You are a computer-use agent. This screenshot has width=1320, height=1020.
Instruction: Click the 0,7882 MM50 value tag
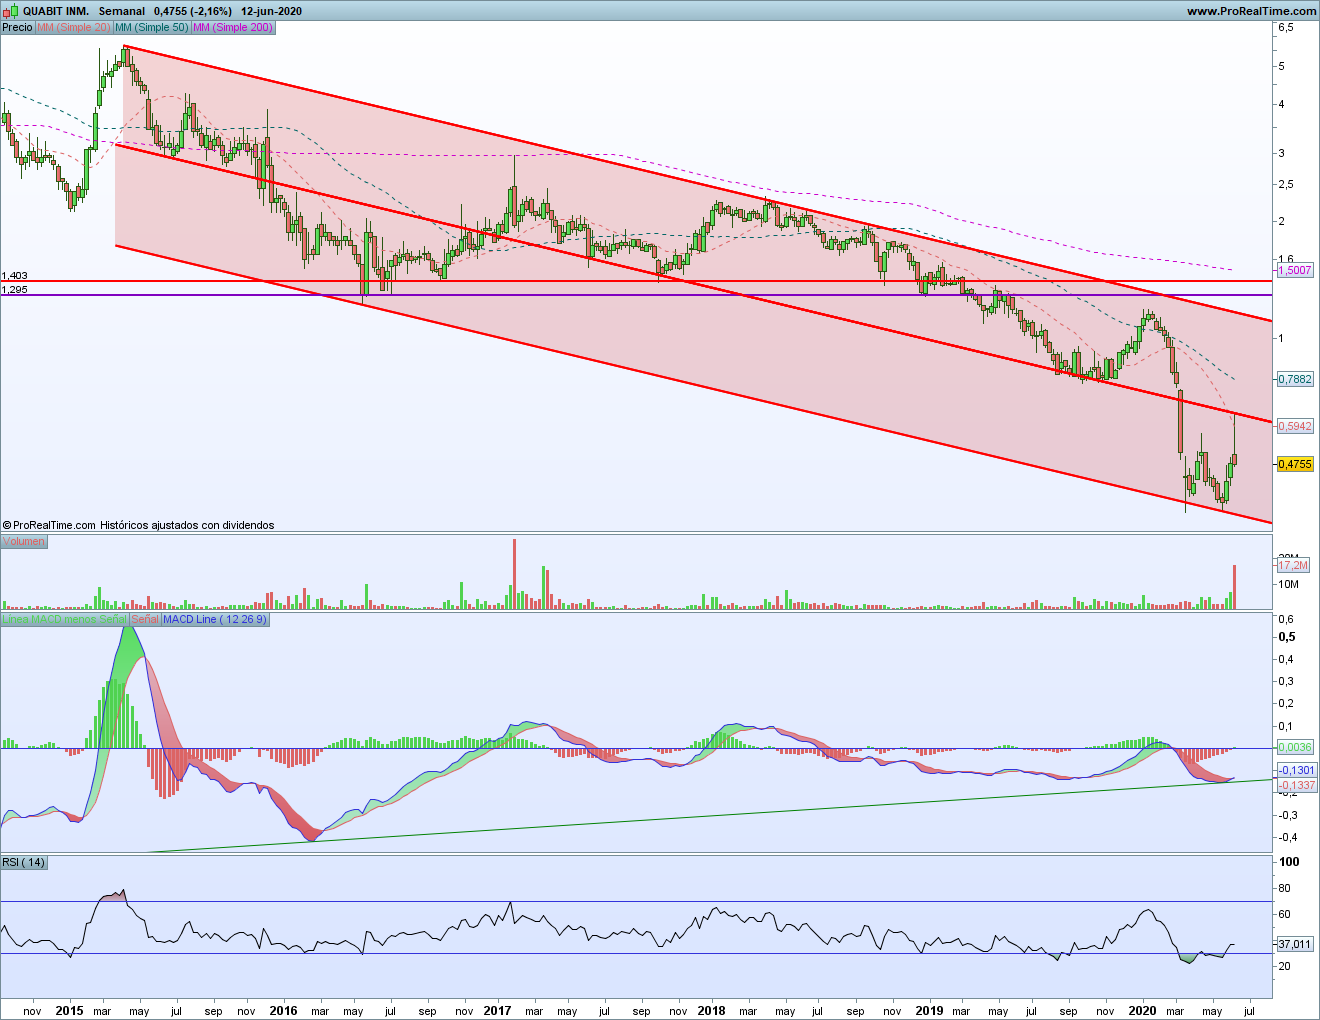click(1295, 379)
